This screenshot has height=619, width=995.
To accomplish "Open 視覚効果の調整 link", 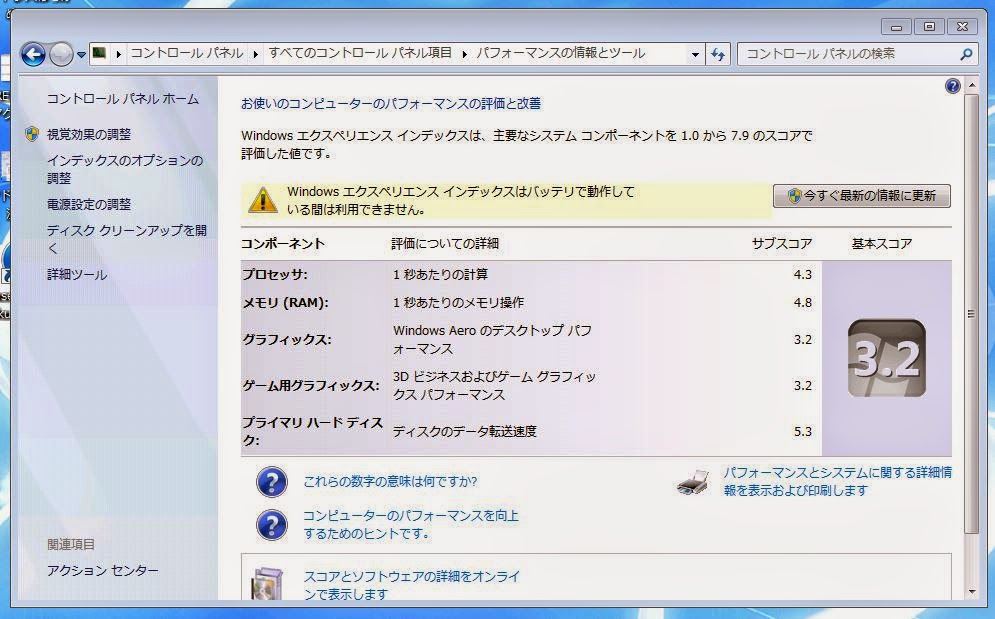I will tap(89, 134).
